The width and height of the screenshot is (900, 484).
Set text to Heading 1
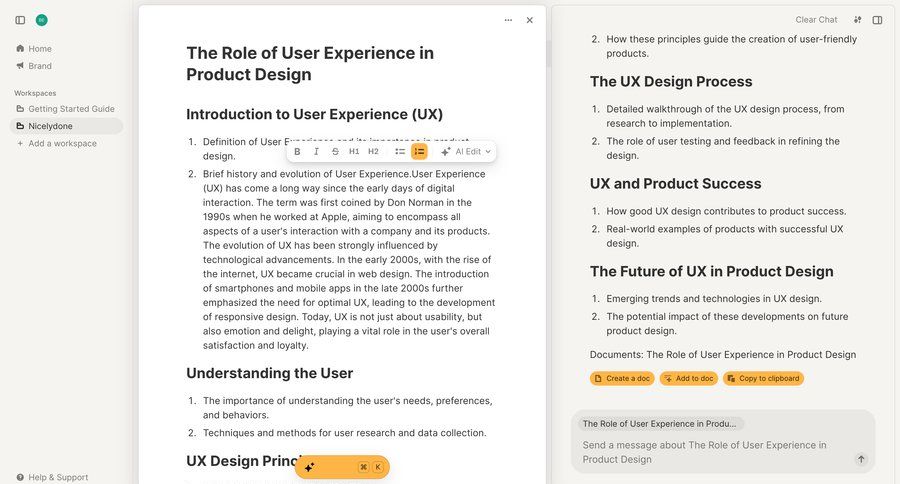[x=354, y=152]
